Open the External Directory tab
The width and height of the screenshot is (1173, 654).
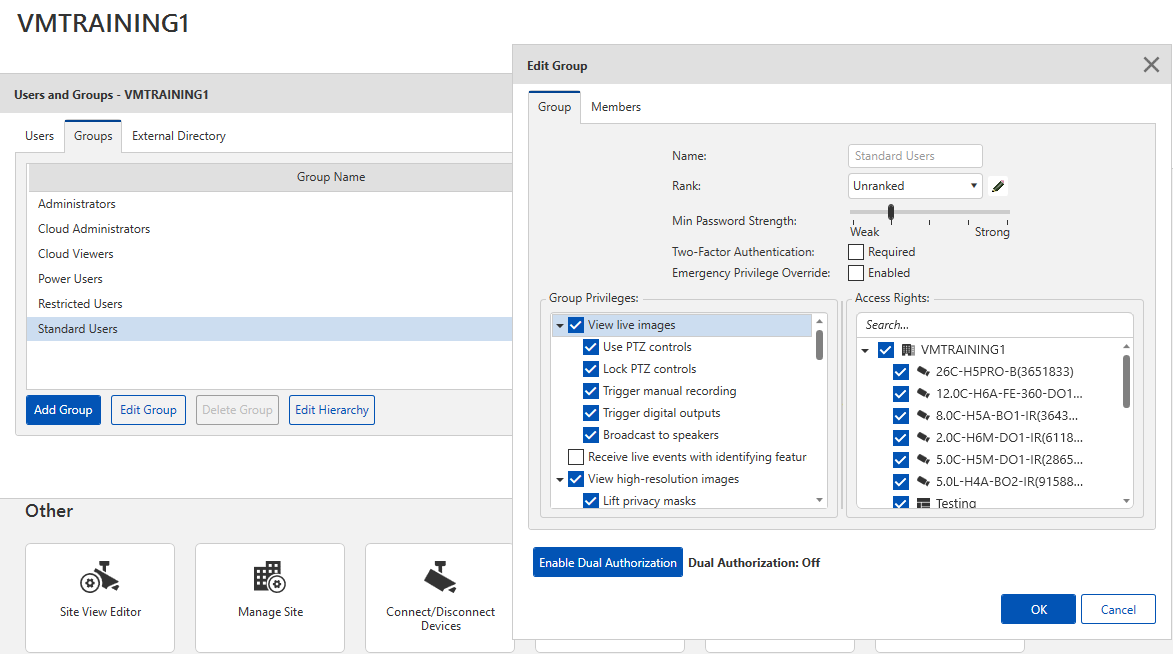(x=179, y=136)
